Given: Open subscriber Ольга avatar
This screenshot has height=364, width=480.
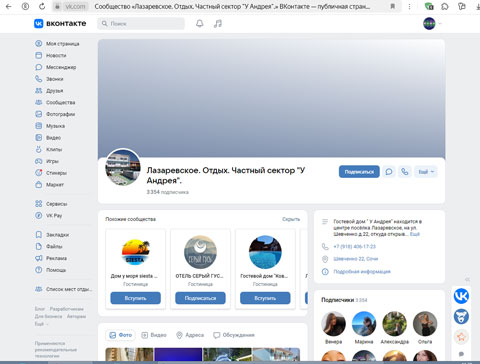Looking at the screenshot, I should click(x=425, y=323).
